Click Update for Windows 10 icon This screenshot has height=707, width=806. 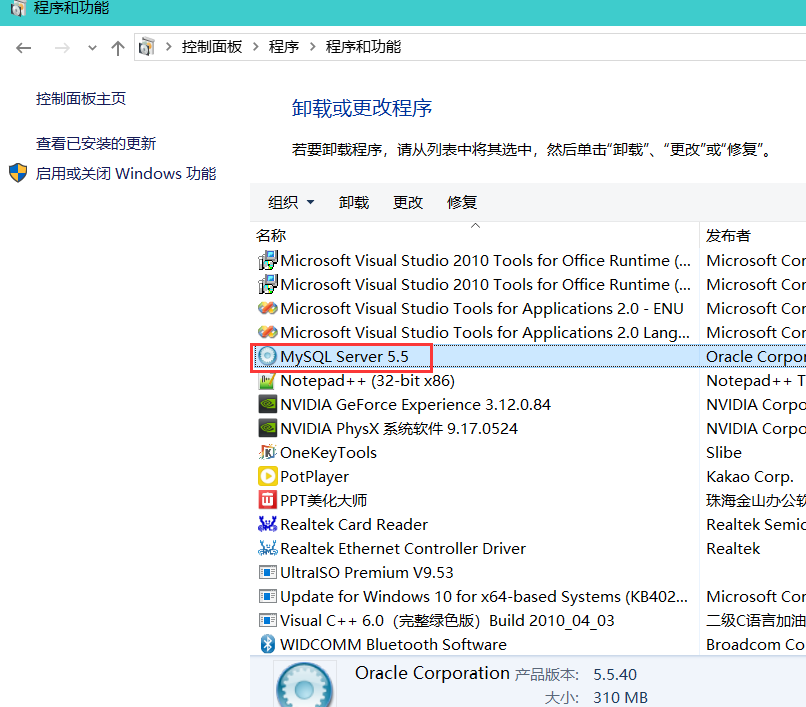[267, 596]
